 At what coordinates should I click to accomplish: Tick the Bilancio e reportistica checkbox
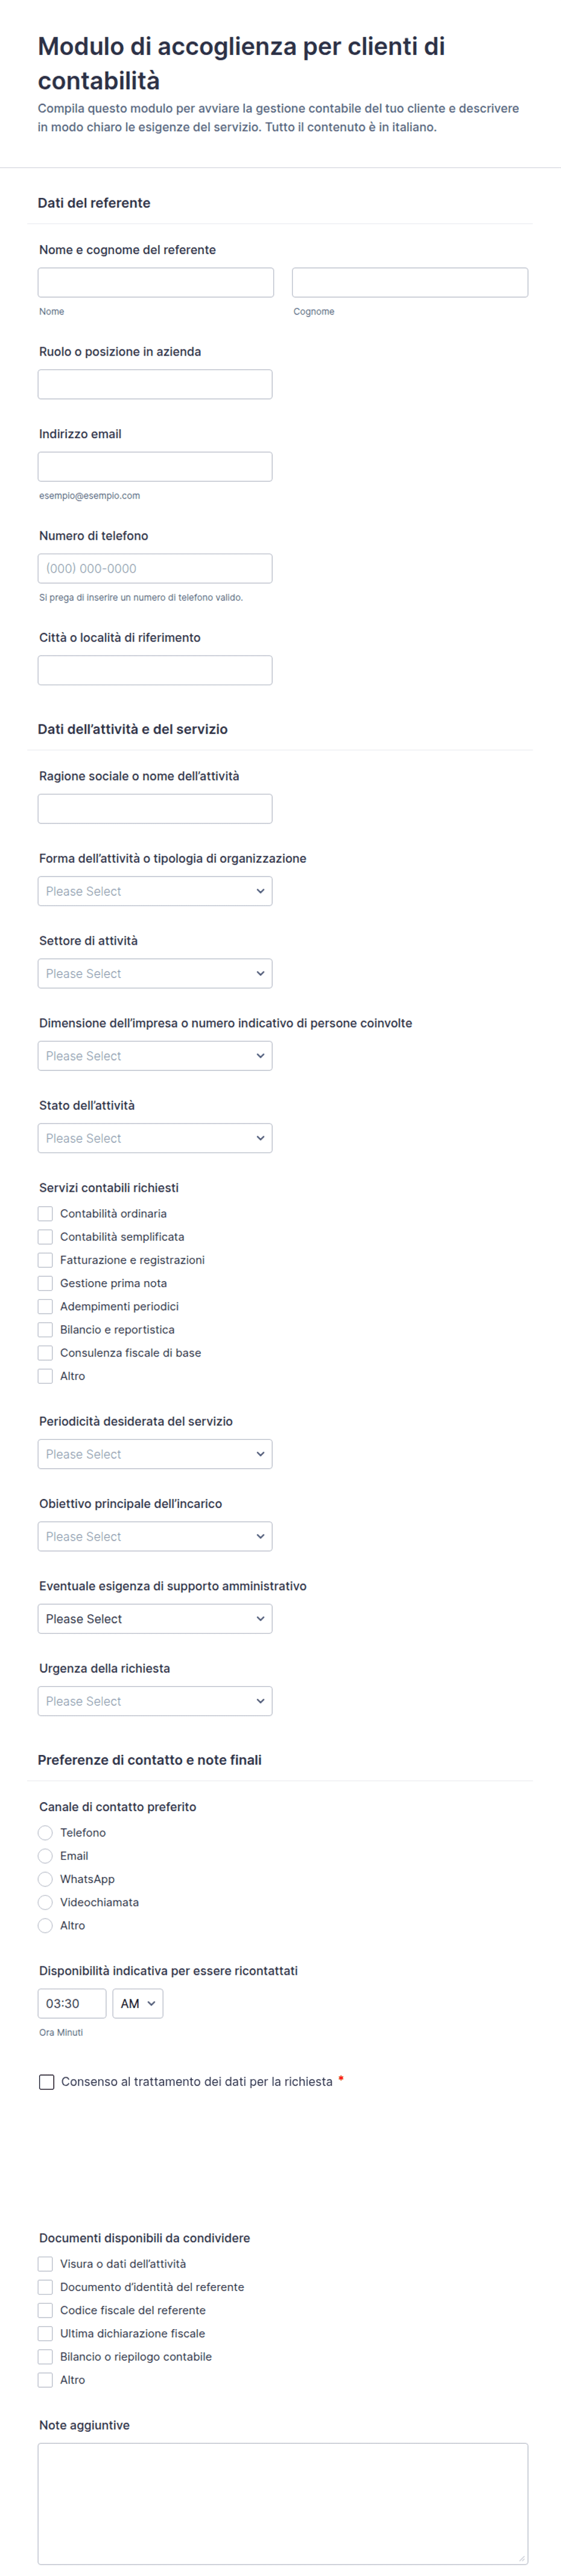(45, 1330)
